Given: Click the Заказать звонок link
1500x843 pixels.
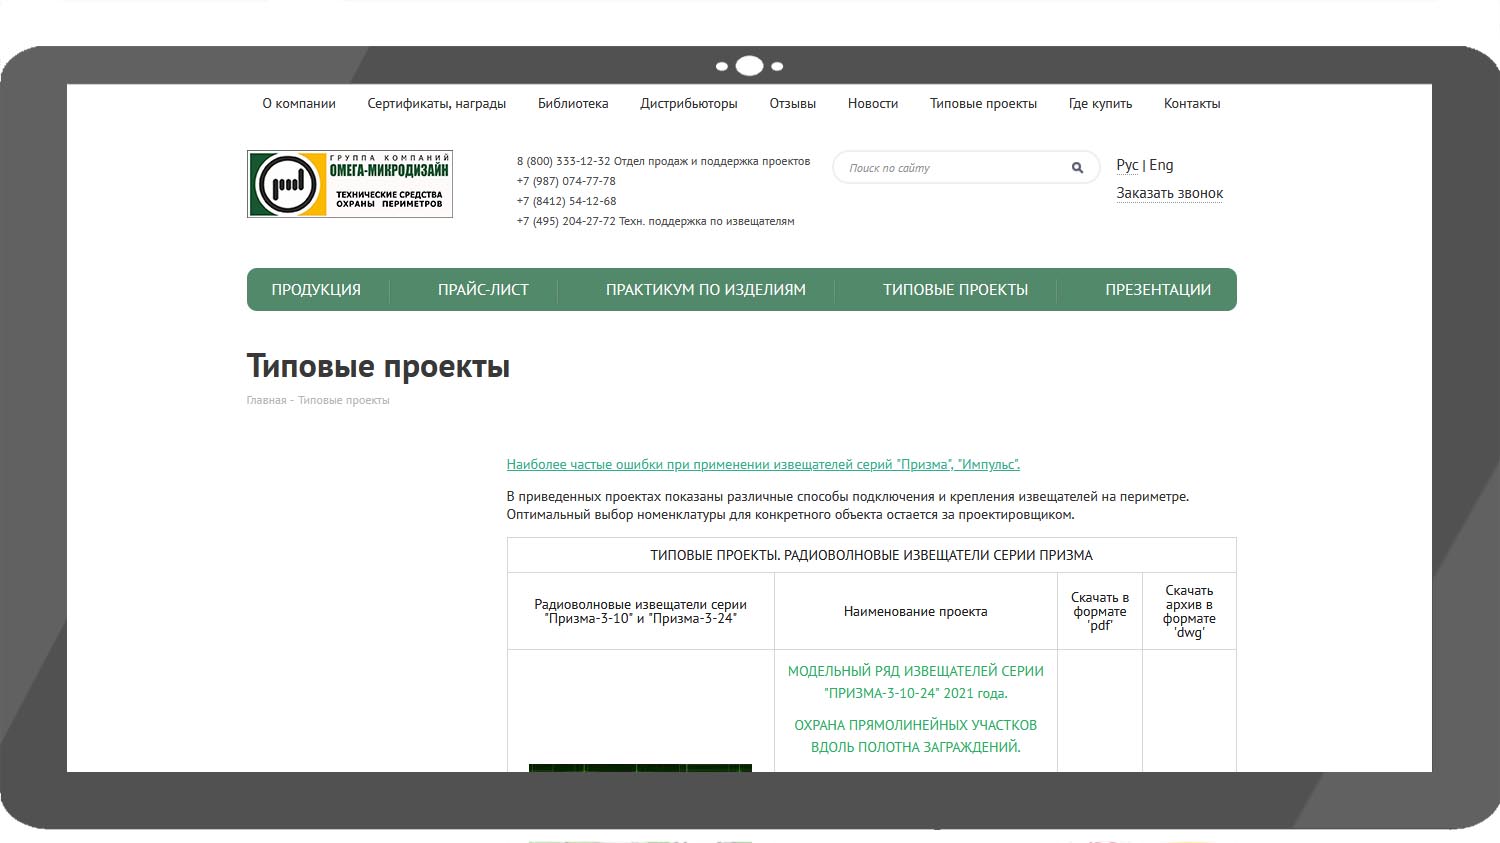Looking at the screenshot, I should tap(1170, 193).
